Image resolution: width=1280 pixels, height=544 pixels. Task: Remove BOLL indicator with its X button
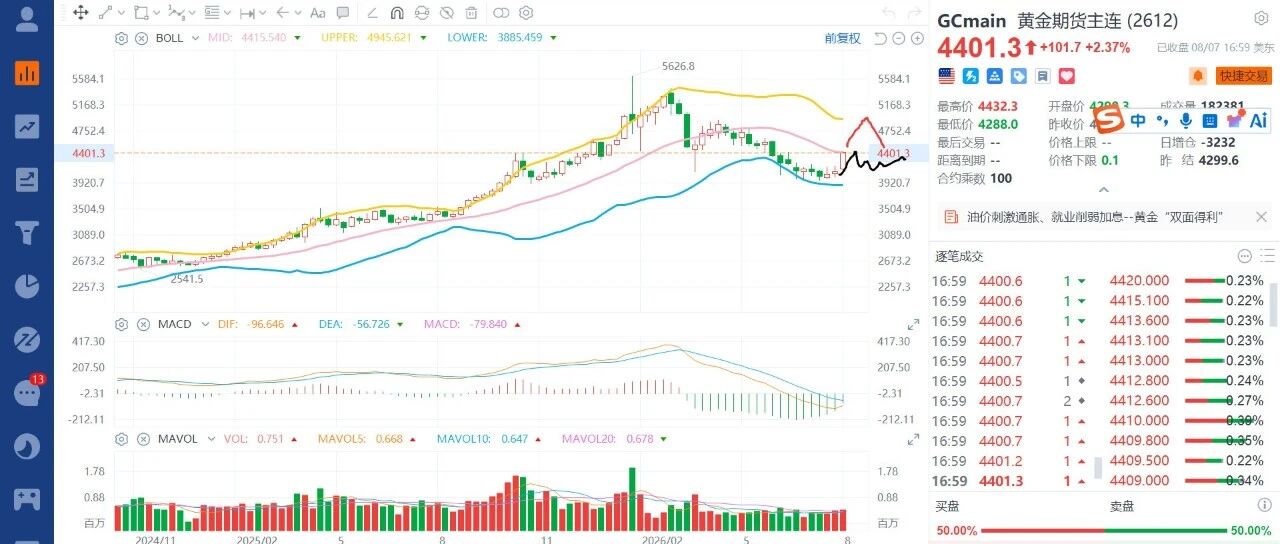[x=141, y=38]
